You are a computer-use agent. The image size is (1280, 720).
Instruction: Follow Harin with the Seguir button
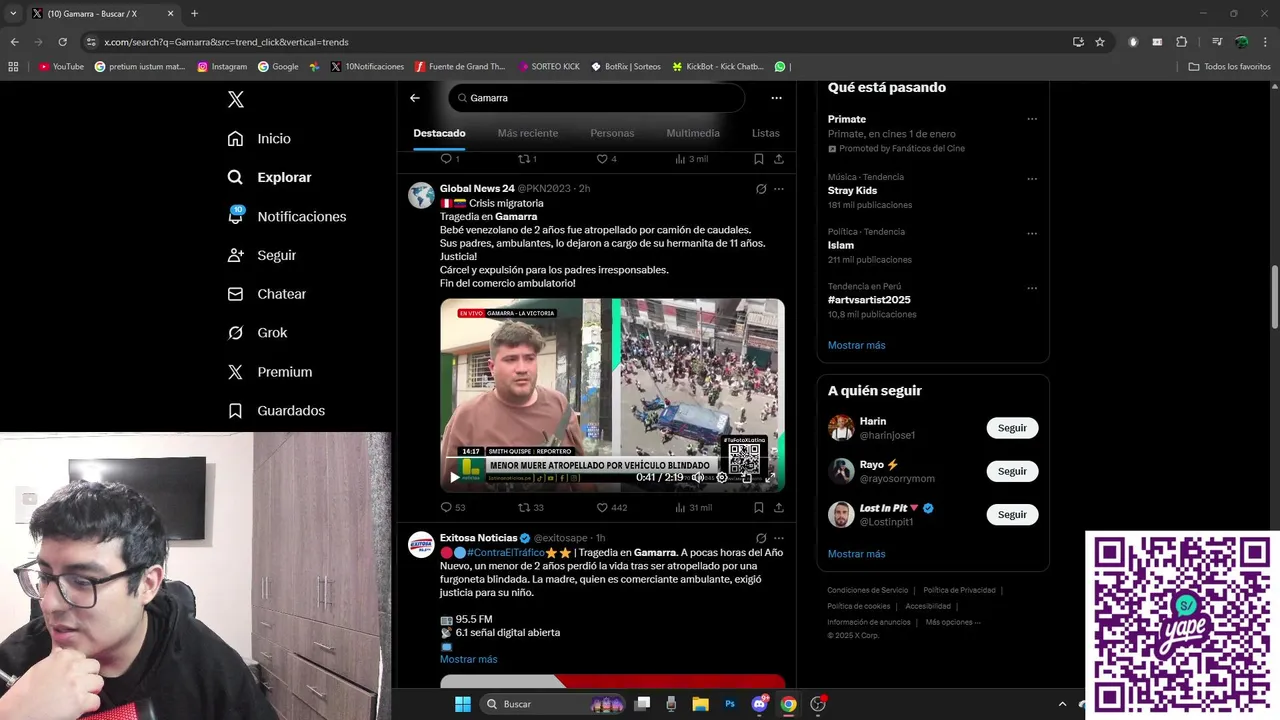1012,428
